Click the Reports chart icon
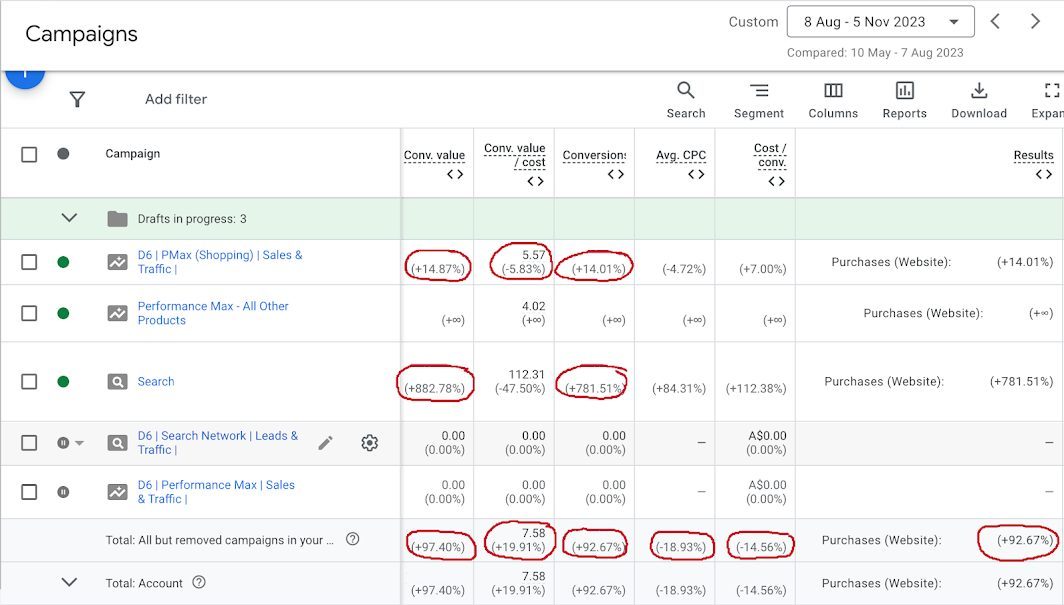The height and width of the screenshot is (605, 1064). point(905,91)
